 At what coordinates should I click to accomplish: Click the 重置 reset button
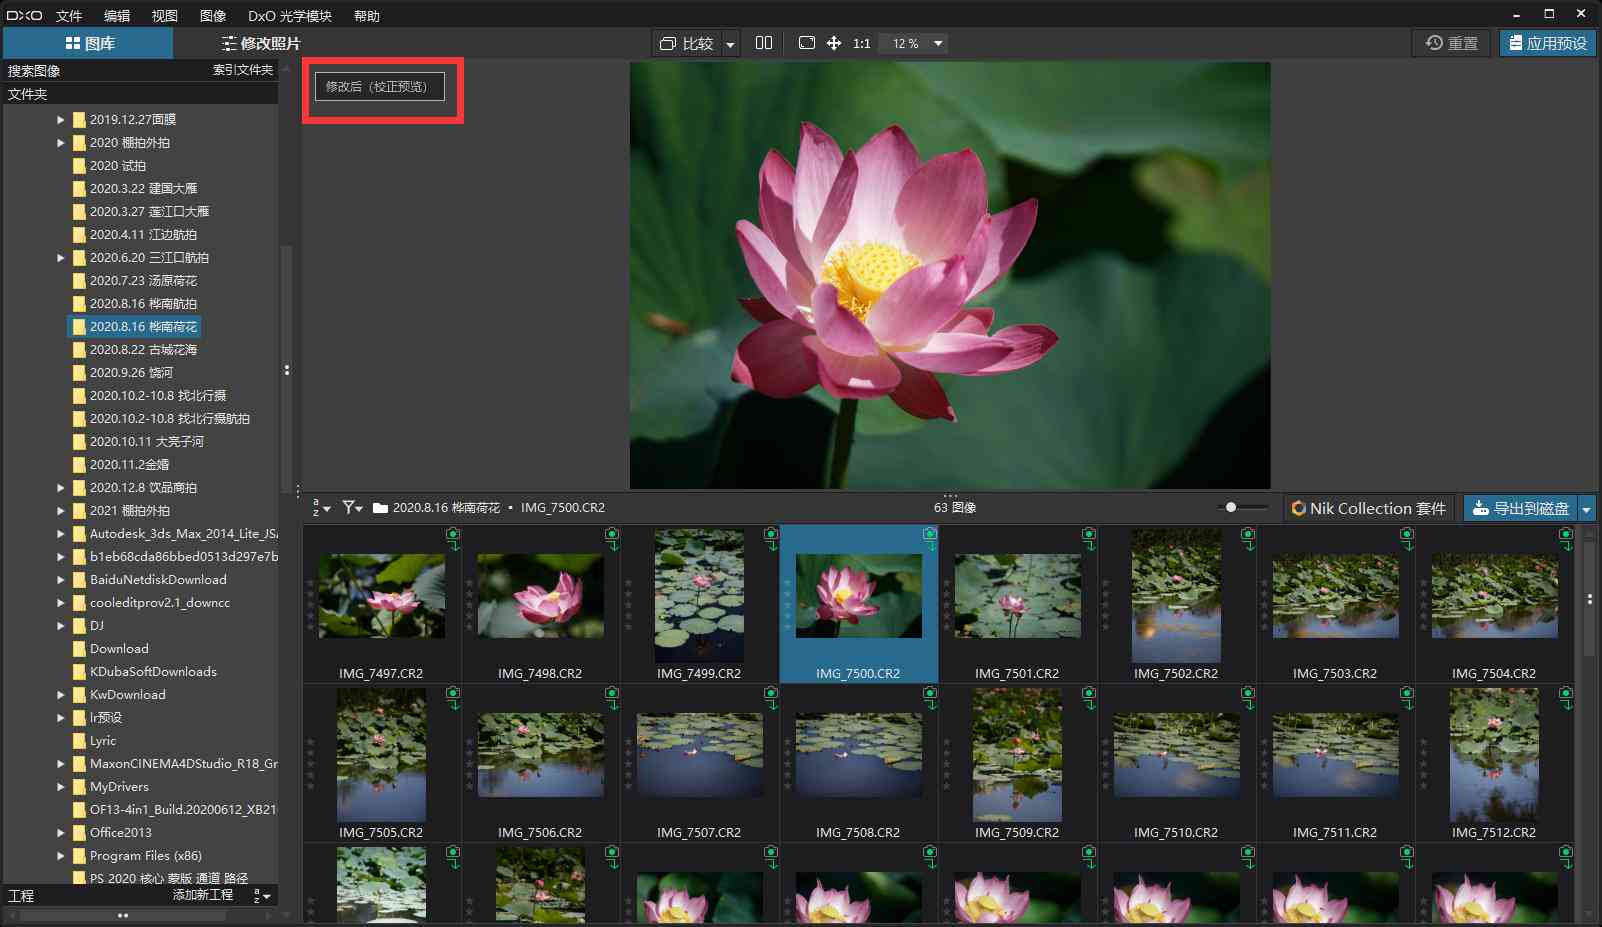tap(1451, 43)
